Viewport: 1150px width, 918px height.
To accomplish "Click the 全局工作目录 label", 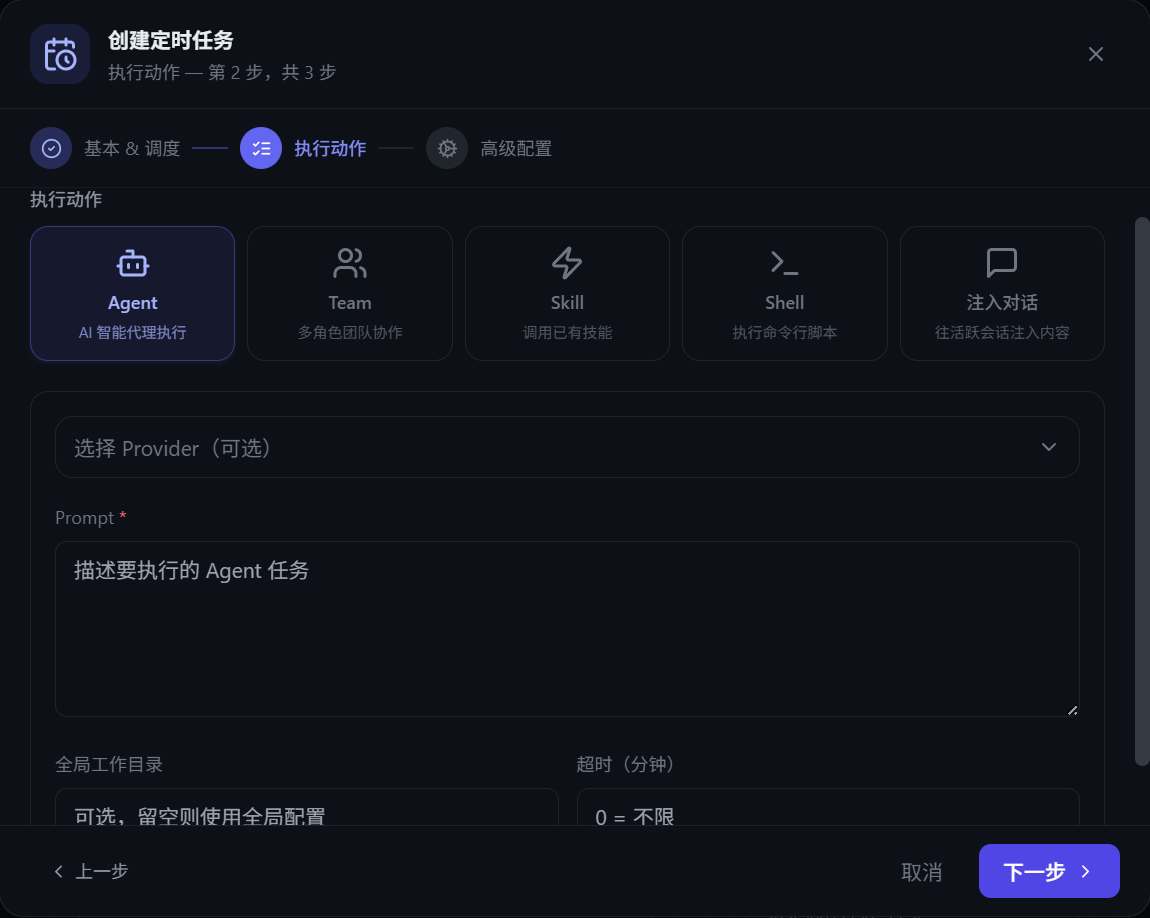I will 109,764.
